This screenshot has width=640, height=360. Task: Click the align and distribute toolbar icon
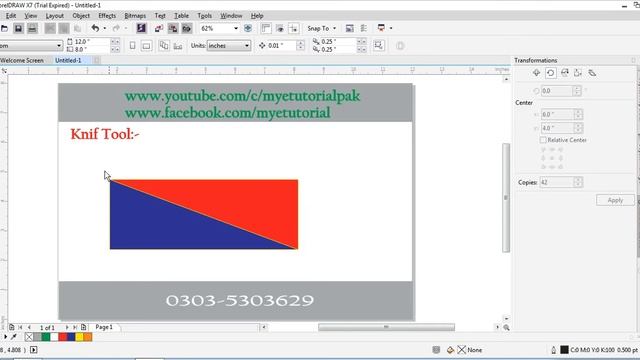click(363, 28)
